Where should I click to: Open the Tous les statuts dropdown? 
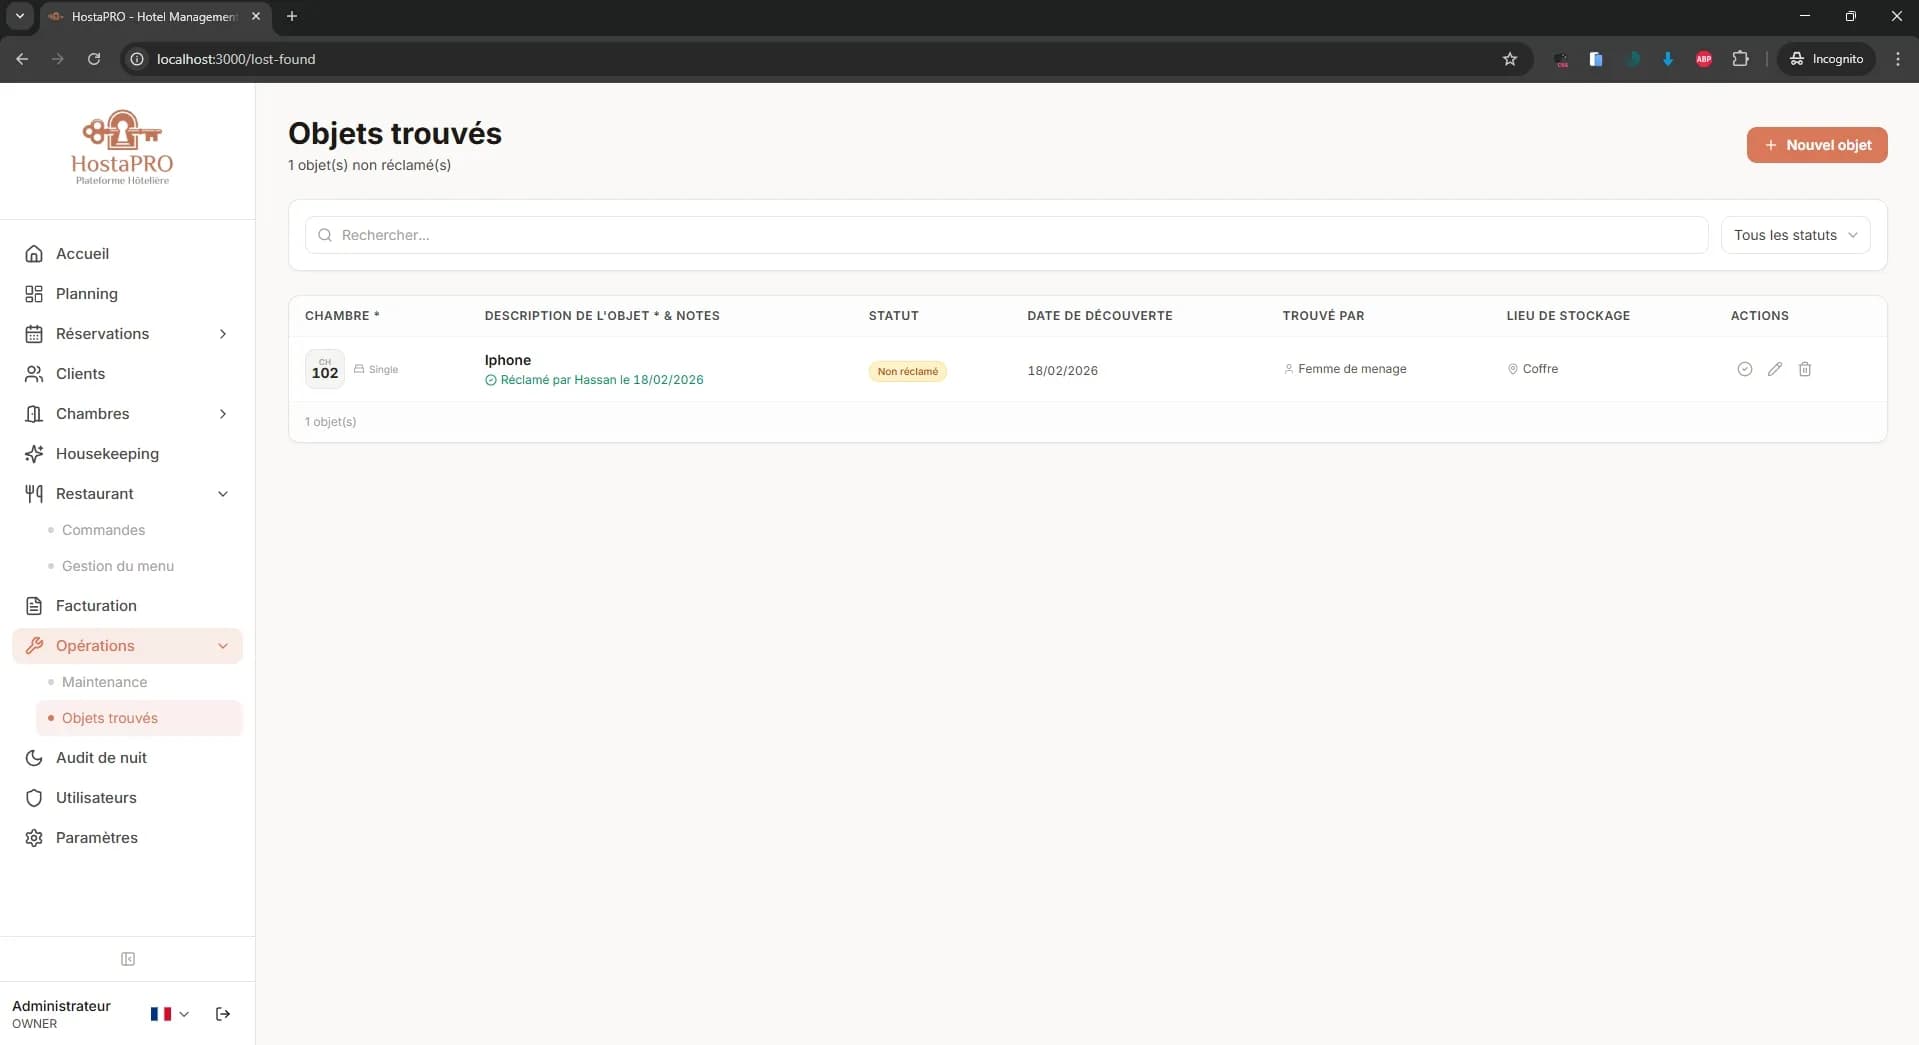(x=1795, y=235)
